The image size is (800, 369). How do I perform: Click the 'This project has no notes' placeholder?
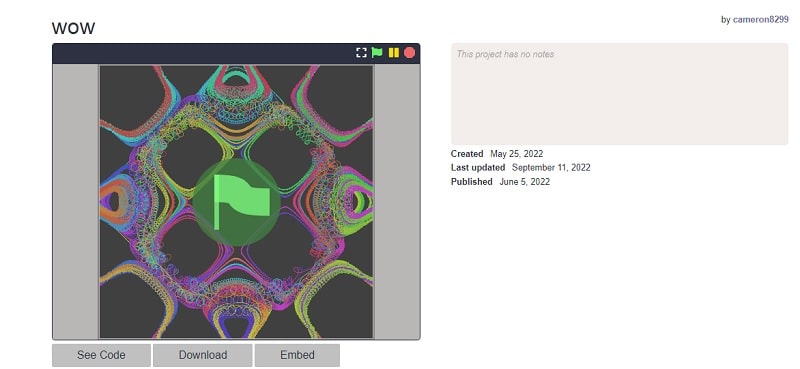tap(505, 54)
